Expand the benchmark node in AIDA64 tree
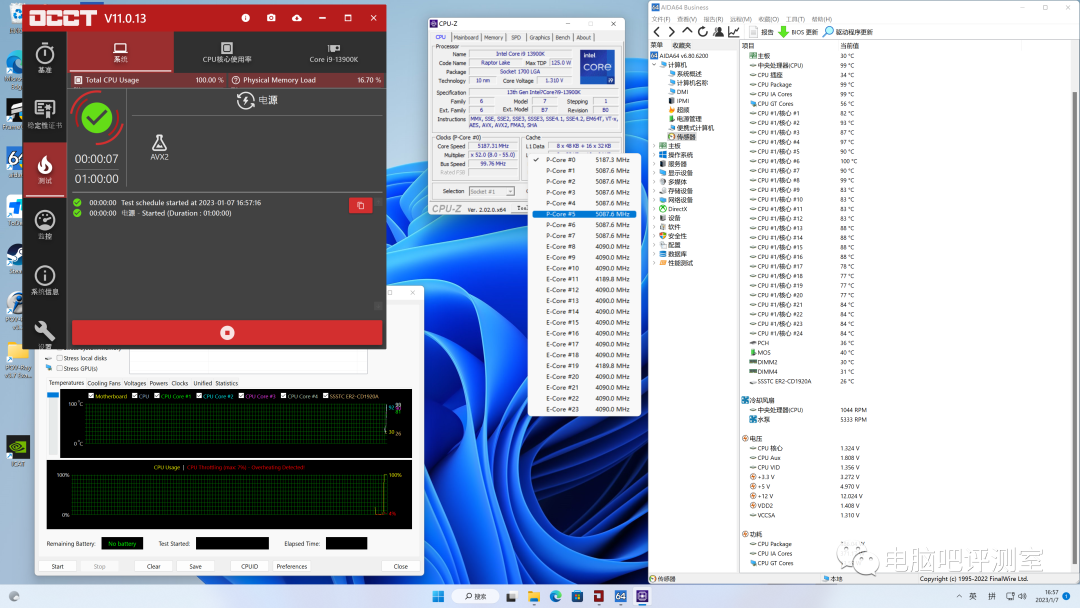Image resolution: width=1080 pixels, height=608 pixels. [654, 263]
